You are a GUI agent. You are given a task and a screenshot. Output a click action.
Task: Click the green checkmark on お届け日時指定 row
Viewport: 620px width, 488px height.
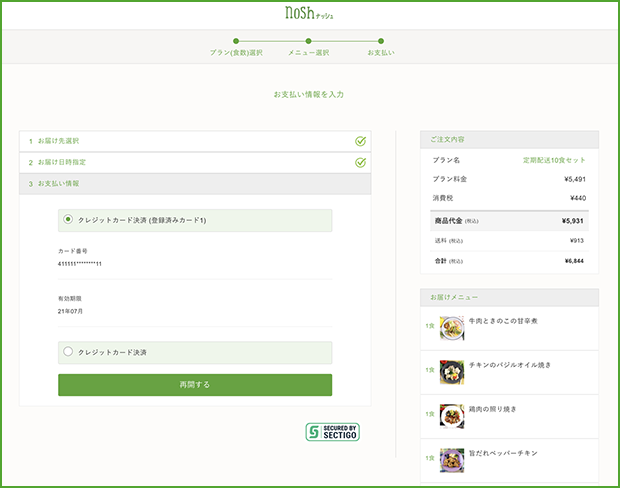[360, 162]
